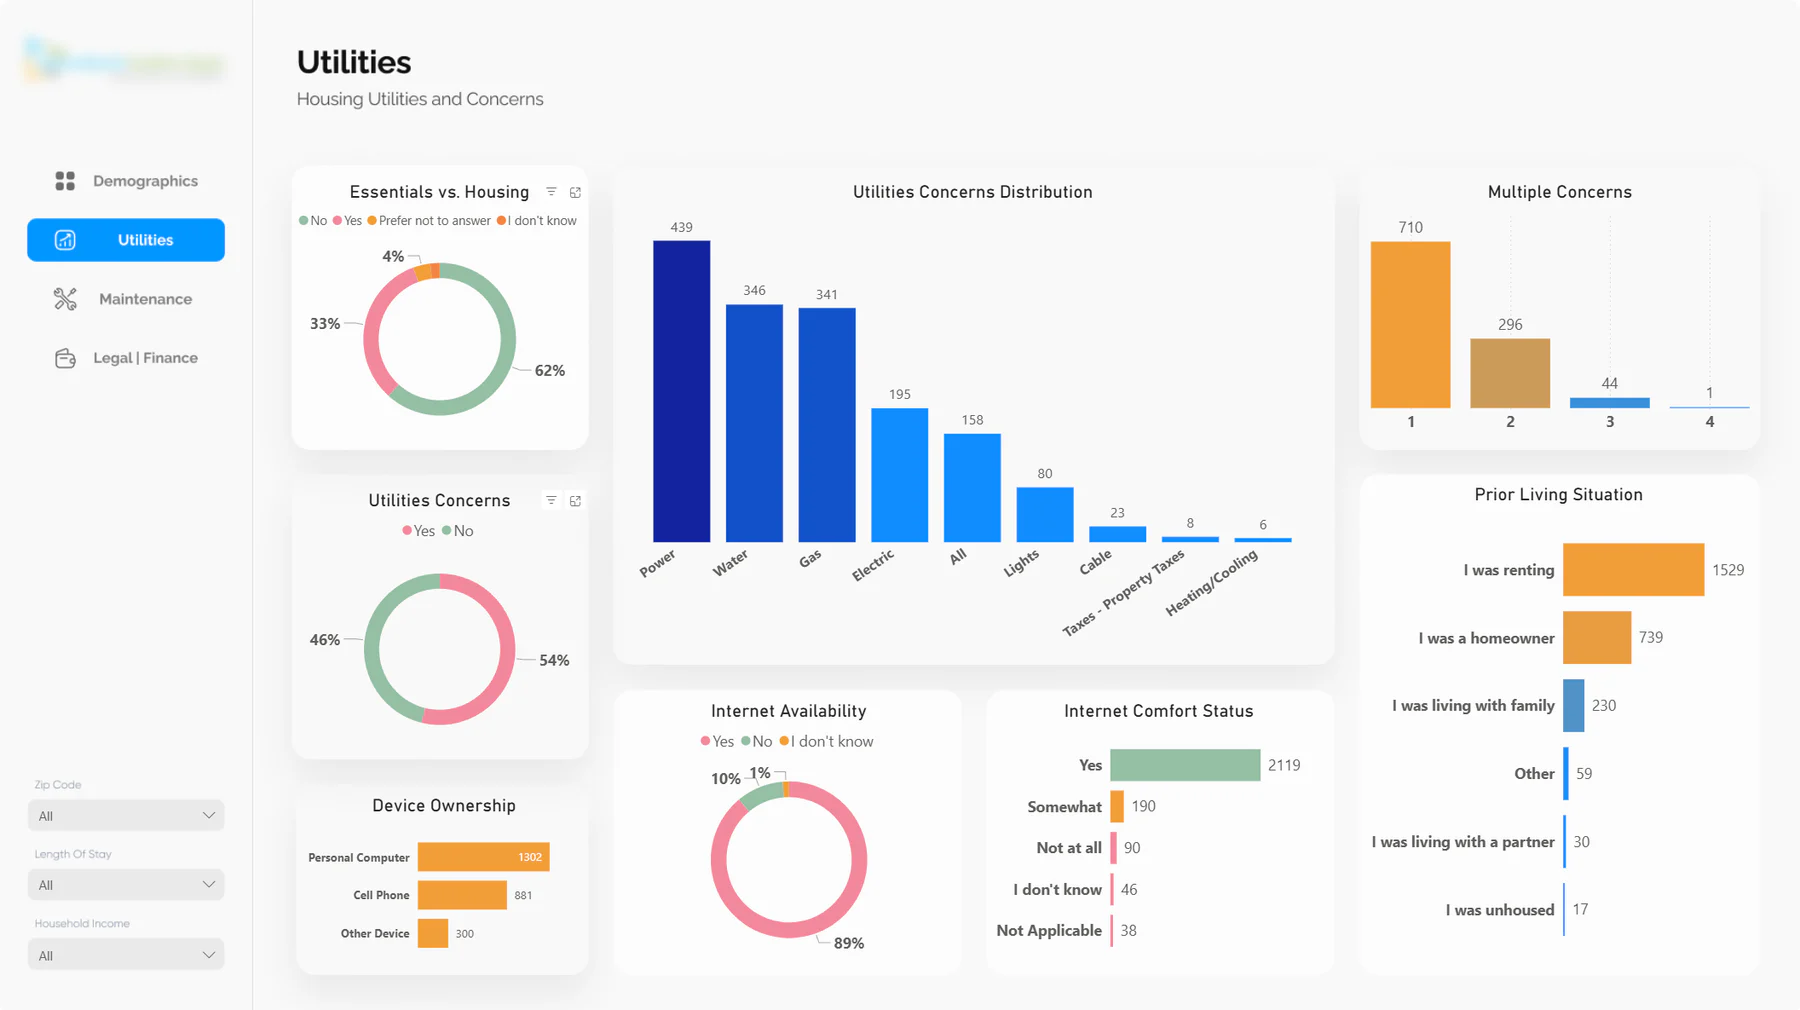Screen dimensions: 1800x1010
Task: Click the Maintenance tools icon
Action: [65, 299]
